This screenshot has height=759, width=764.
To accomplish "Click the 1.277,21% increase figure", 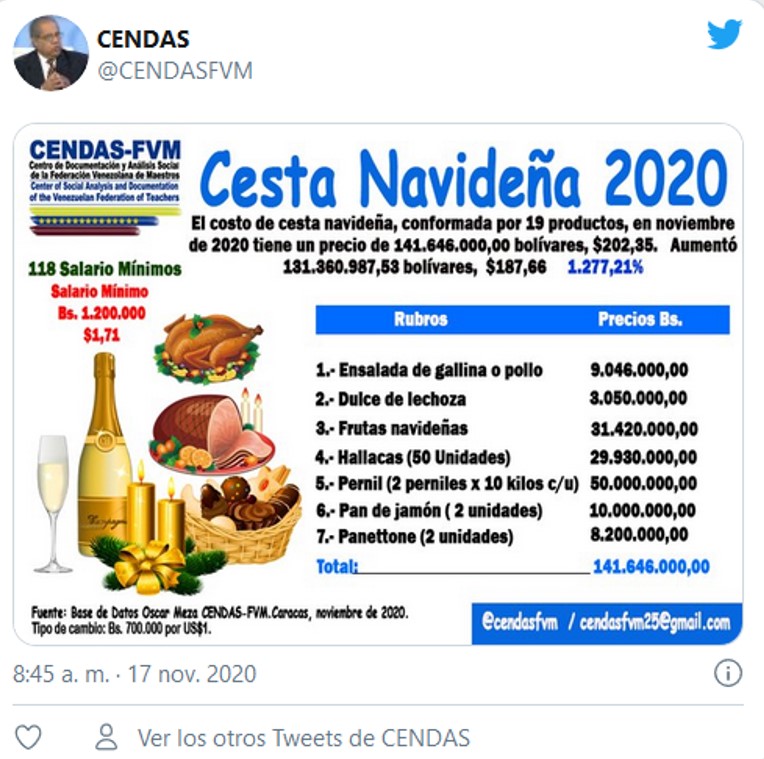I will point(605,267).
